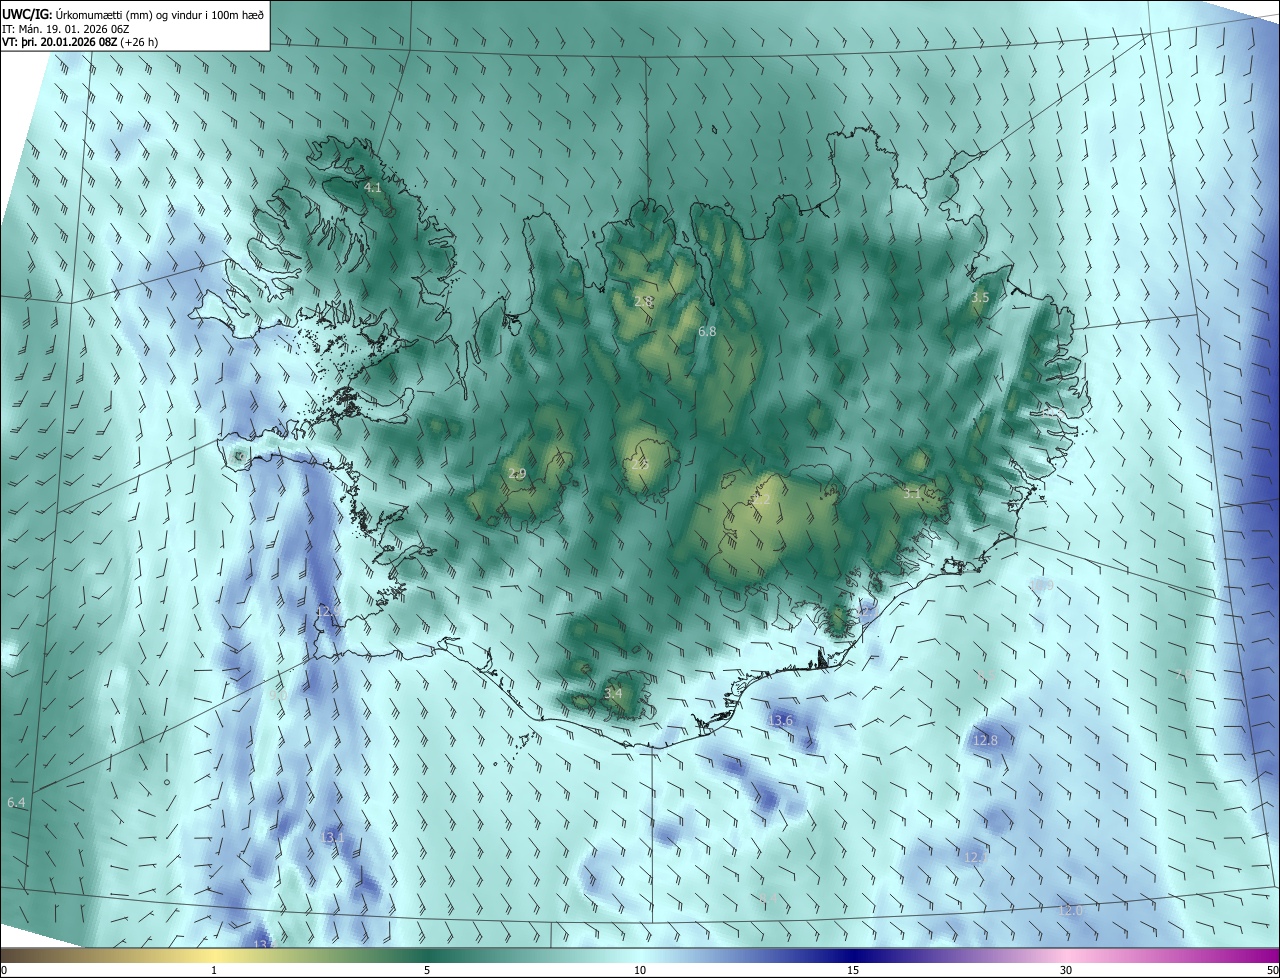
Task: Pick the 3.5 value label in northeast Iceland
Action: pyautogui.click(x=980, y=298)
